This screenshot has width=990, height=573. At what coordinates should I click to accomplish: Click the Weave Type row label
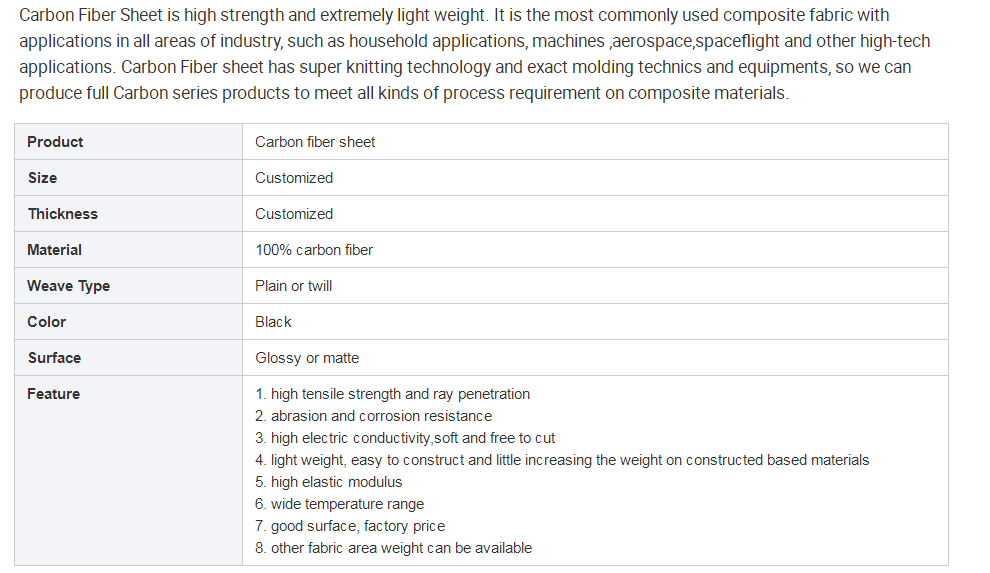(x=68, y=286)
